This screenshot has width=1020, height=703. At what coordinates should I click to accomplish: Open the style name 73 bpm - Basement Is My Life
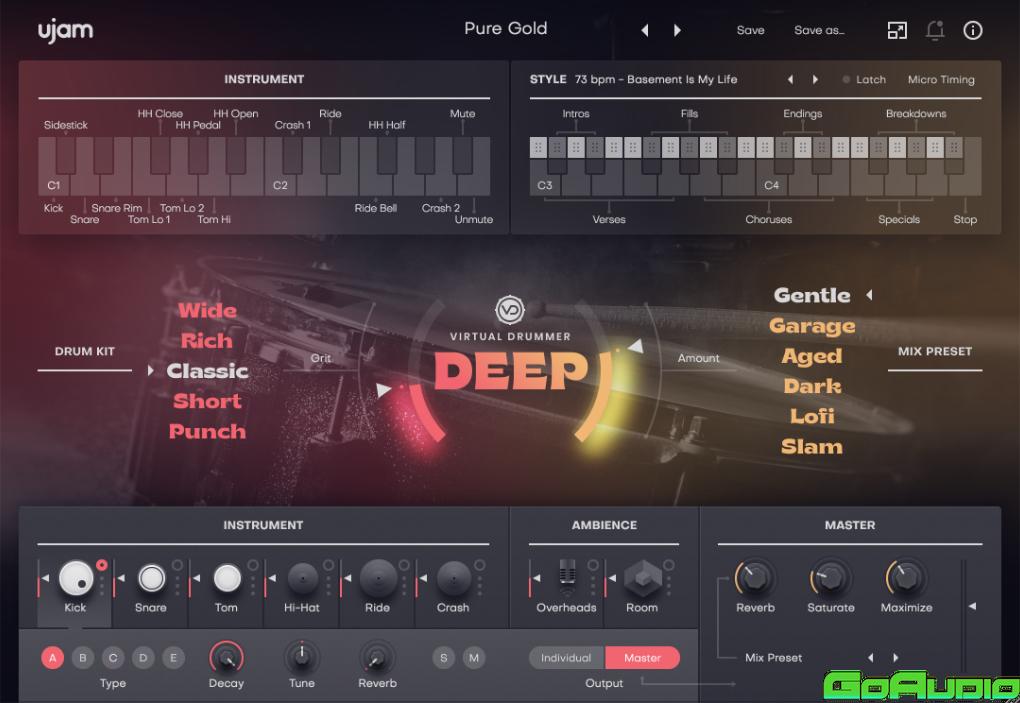[656, 79]
